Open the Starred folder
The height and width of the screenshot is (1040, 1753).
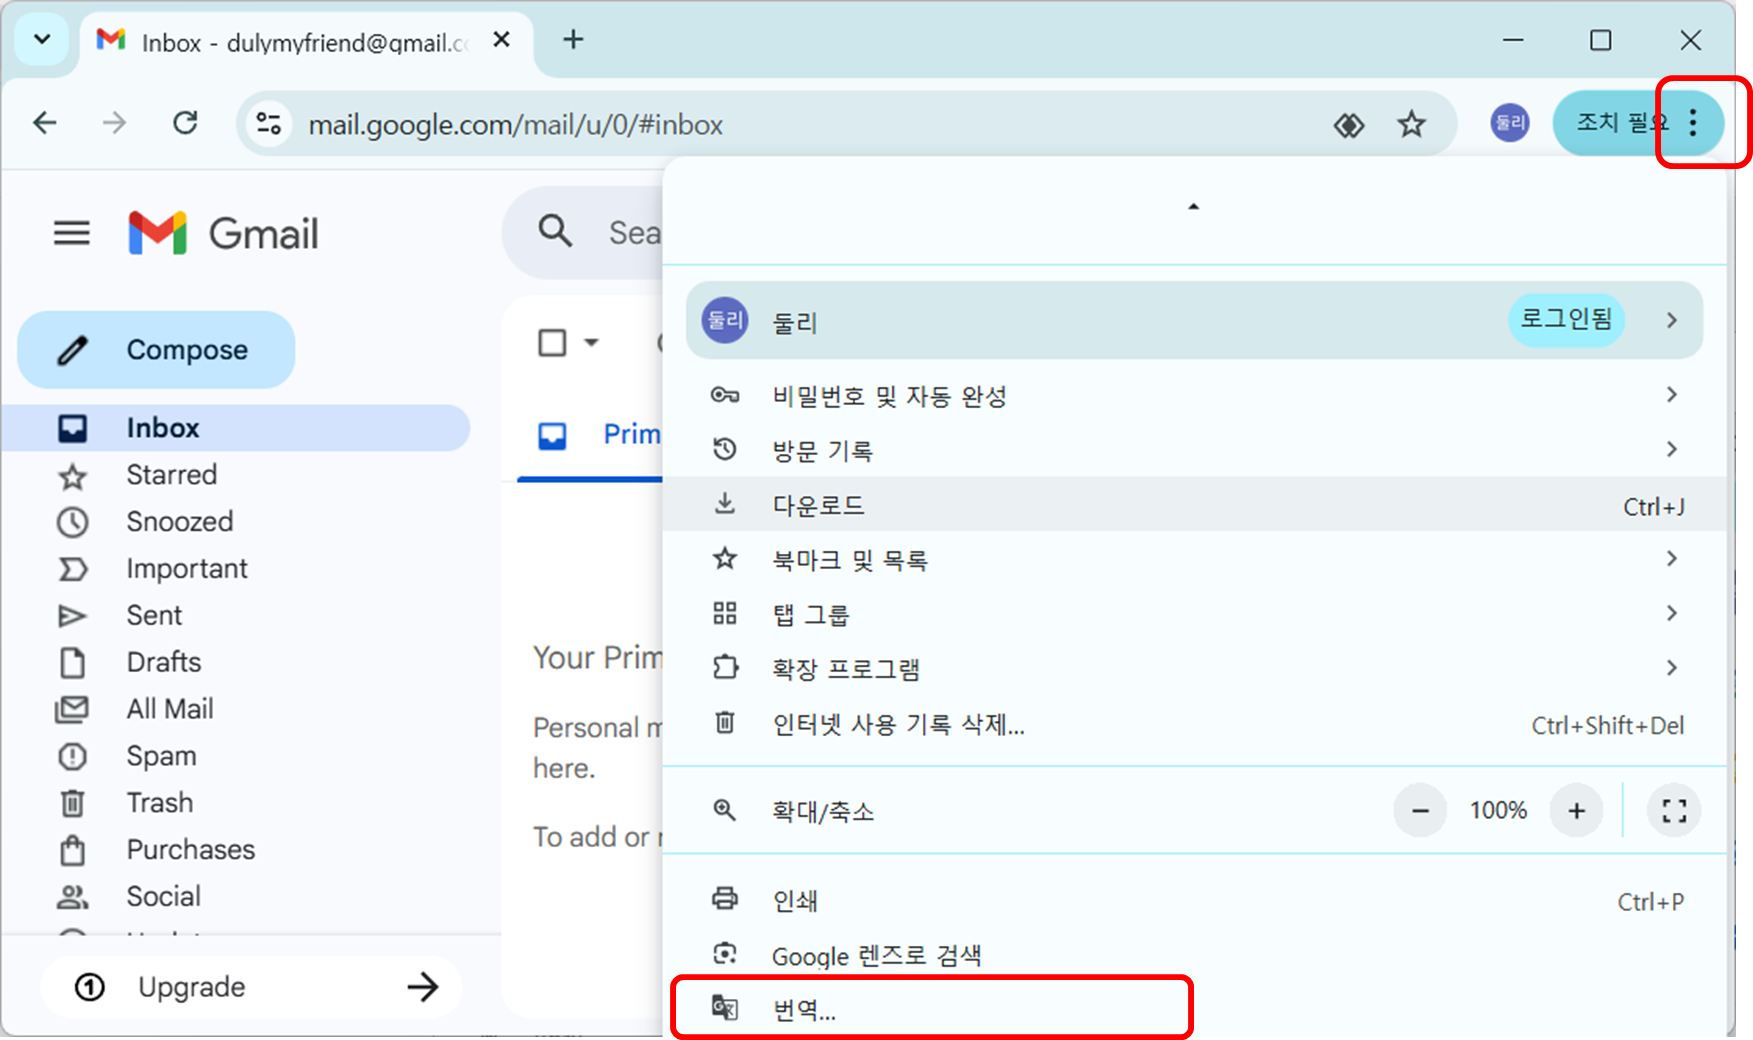[236, 475]
